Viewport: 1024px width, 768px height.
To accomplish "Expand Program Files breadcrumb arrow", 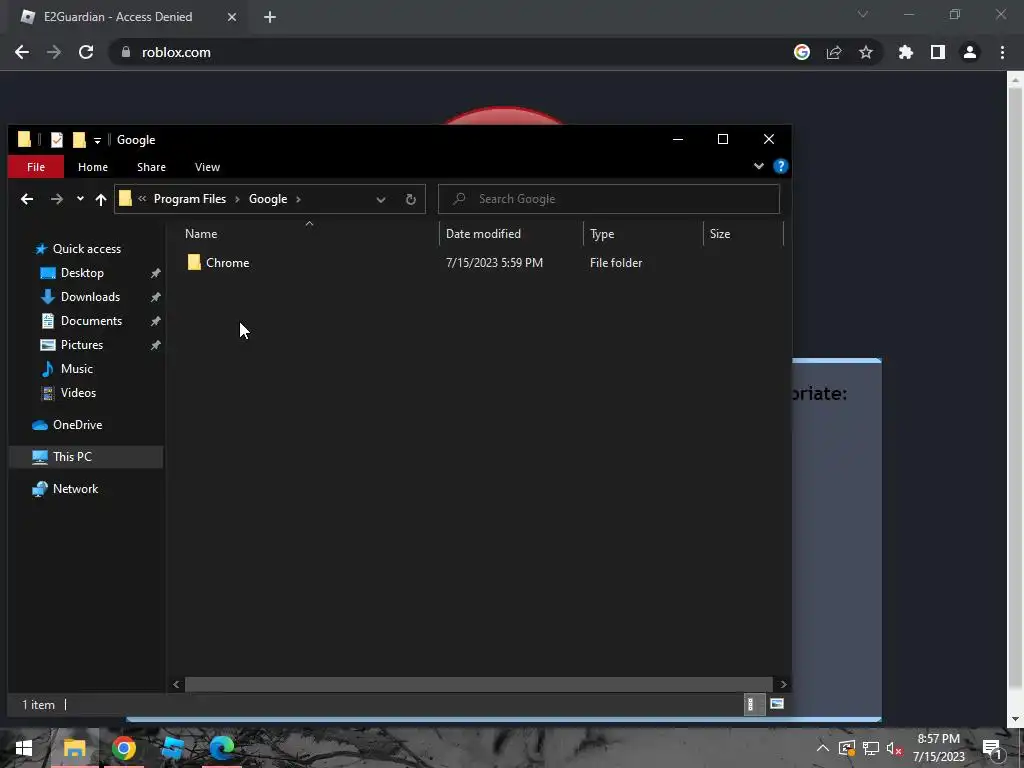I will point(237,199).
